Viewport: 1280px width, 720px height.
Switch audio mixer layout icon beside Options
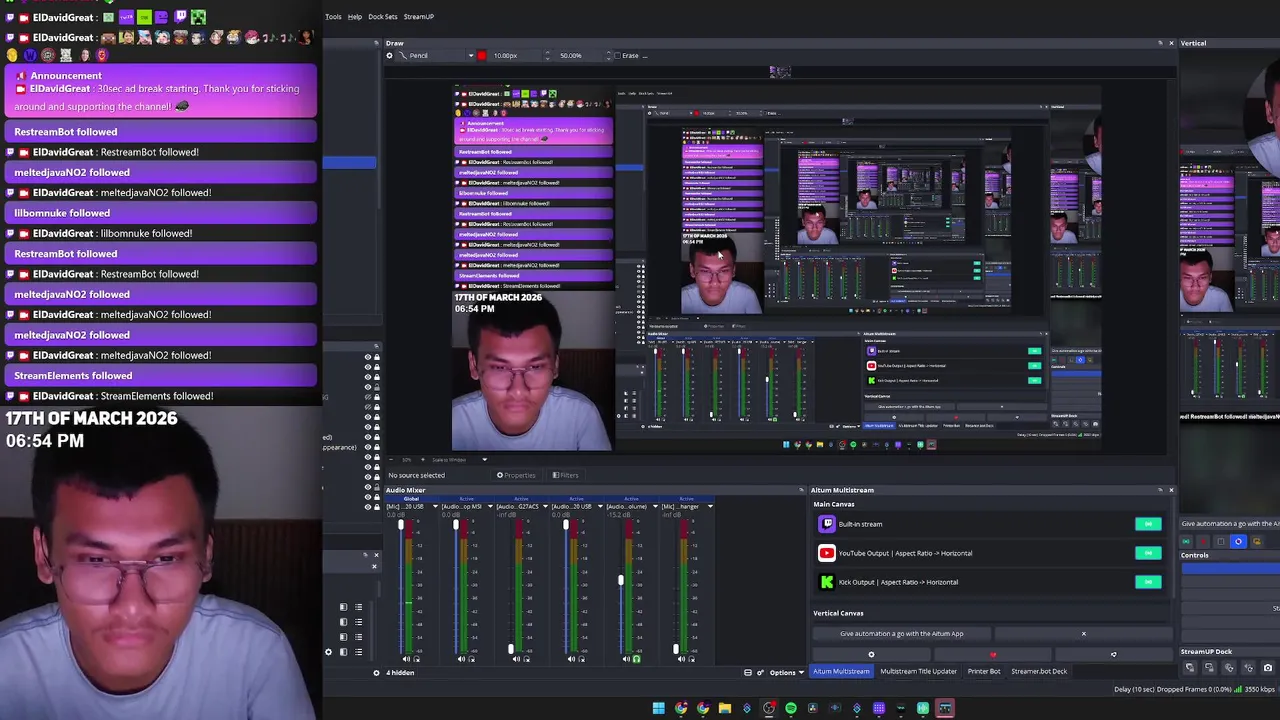748,673
